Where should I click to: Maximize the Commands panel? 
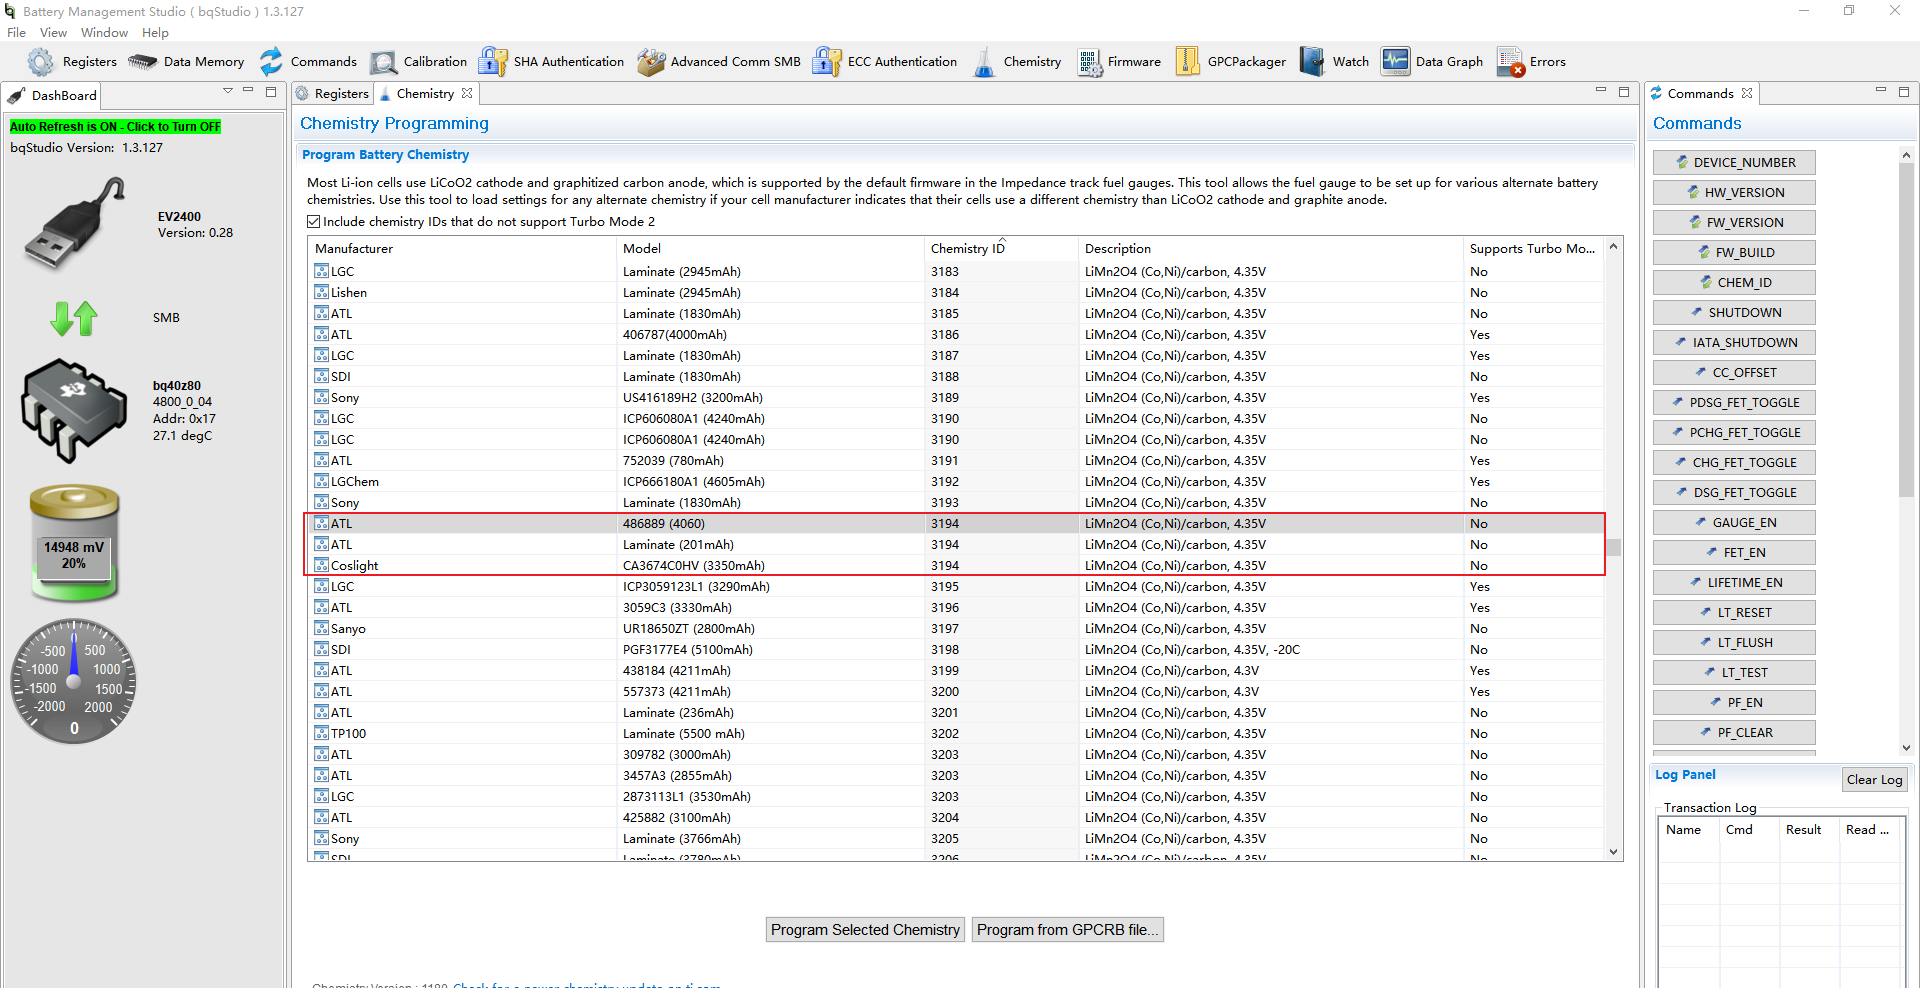1904,91
